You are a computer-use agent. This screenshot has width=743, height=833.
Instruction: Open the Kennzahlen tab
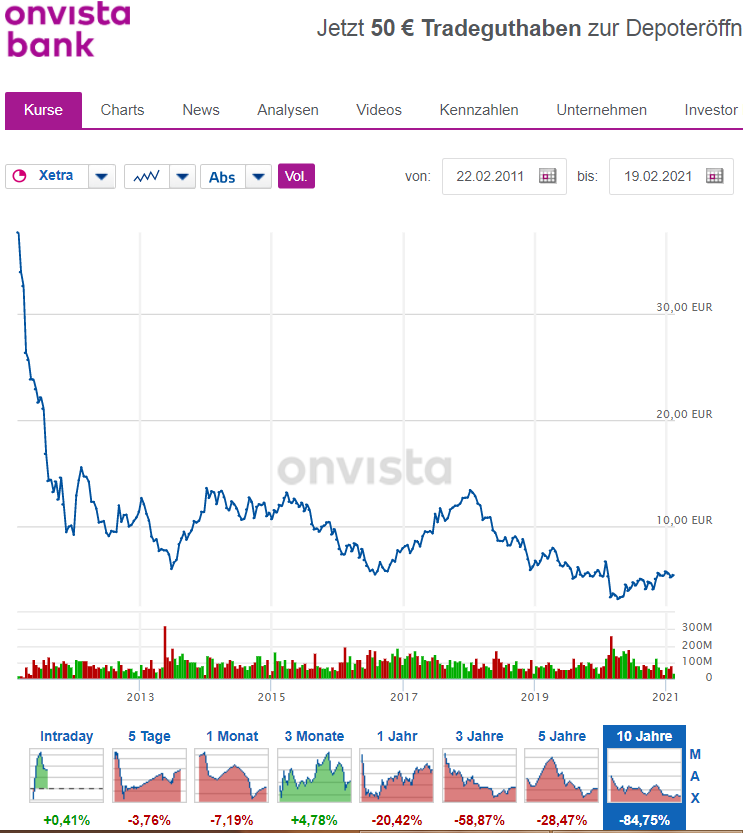click(478, 110)
